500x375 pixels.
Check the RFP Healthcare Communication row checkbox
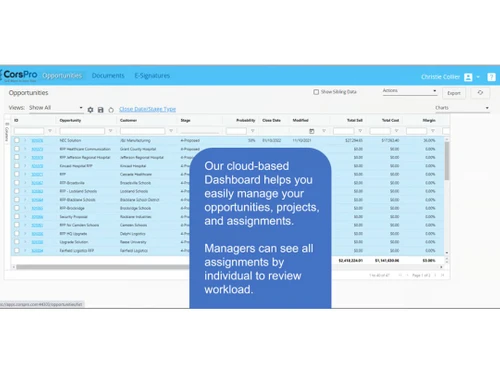pyautogui.click(x=17, y=149)
